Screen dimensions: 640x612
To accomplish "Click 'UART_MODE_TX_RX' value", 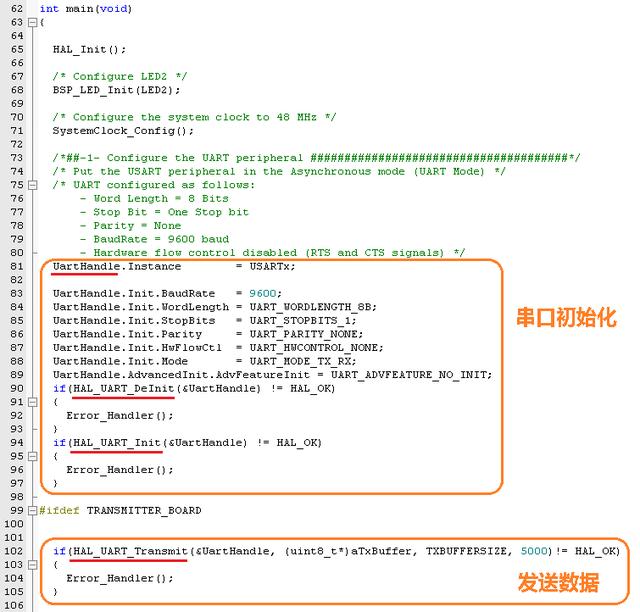I will coord(300,361).
